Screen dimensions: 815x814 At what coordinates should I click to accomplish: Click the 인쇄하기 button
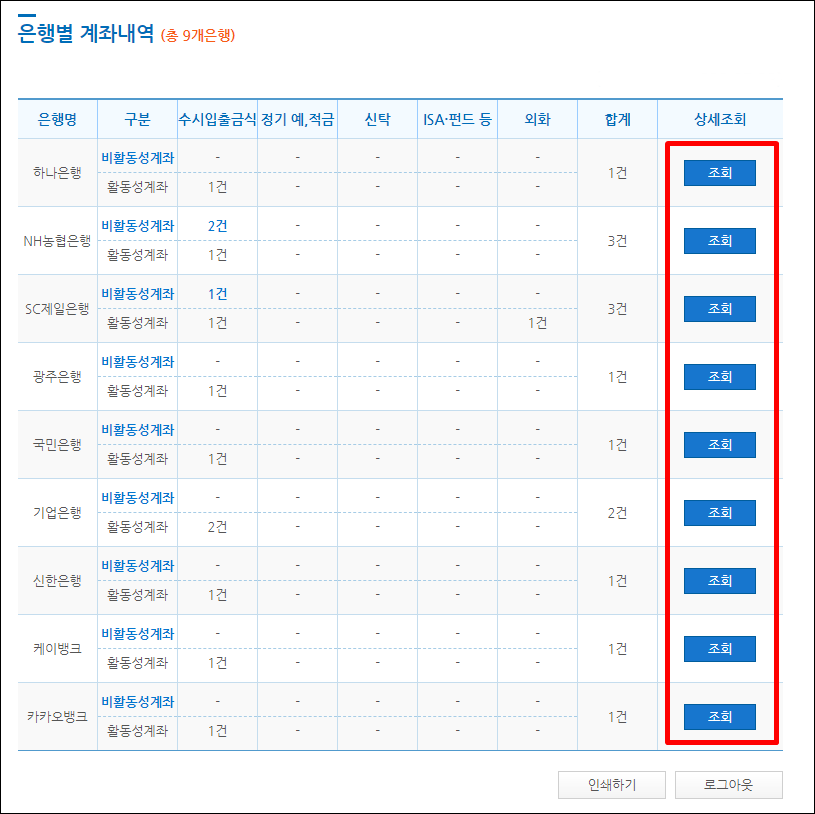tap(611, 784)
